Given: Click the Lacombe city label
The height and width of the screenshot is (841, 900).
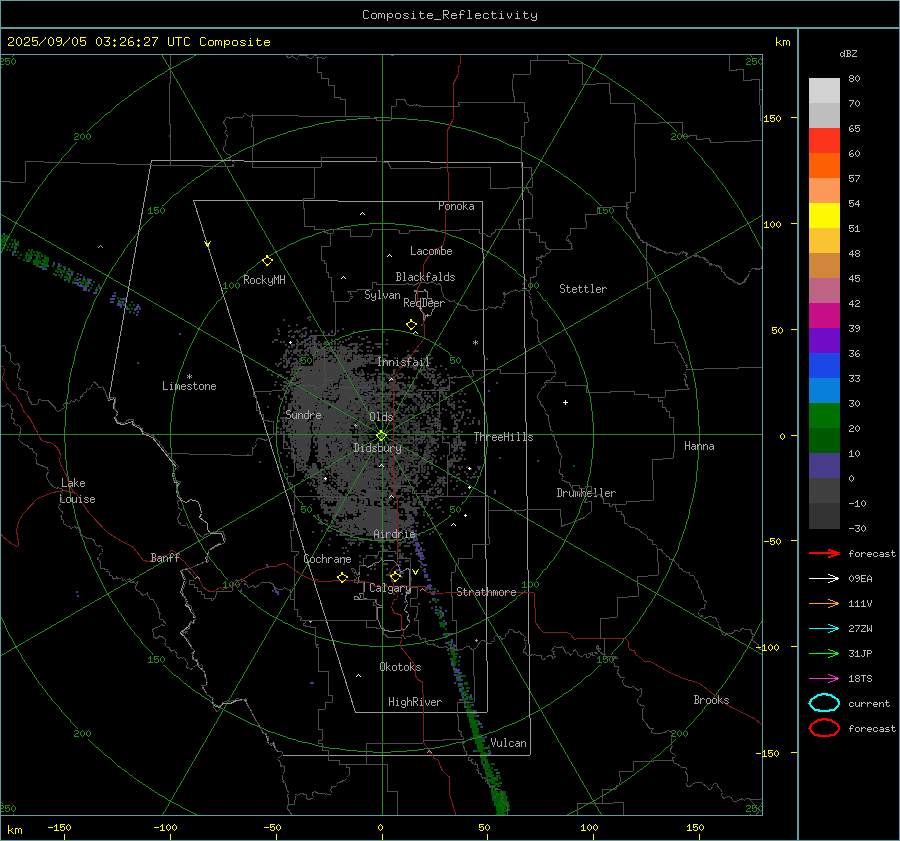Looking at the screenshot, I should [431, 251].
